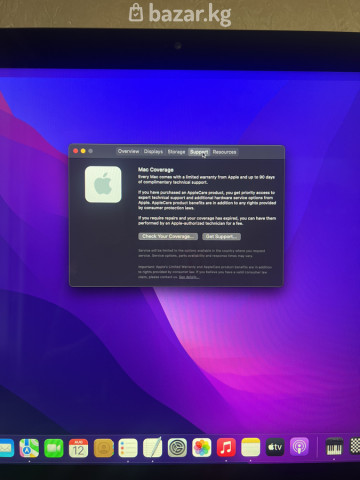Launch Maps app in dock
The height and width of the screenshot is (480, 360).
click(x=29, y=447)
